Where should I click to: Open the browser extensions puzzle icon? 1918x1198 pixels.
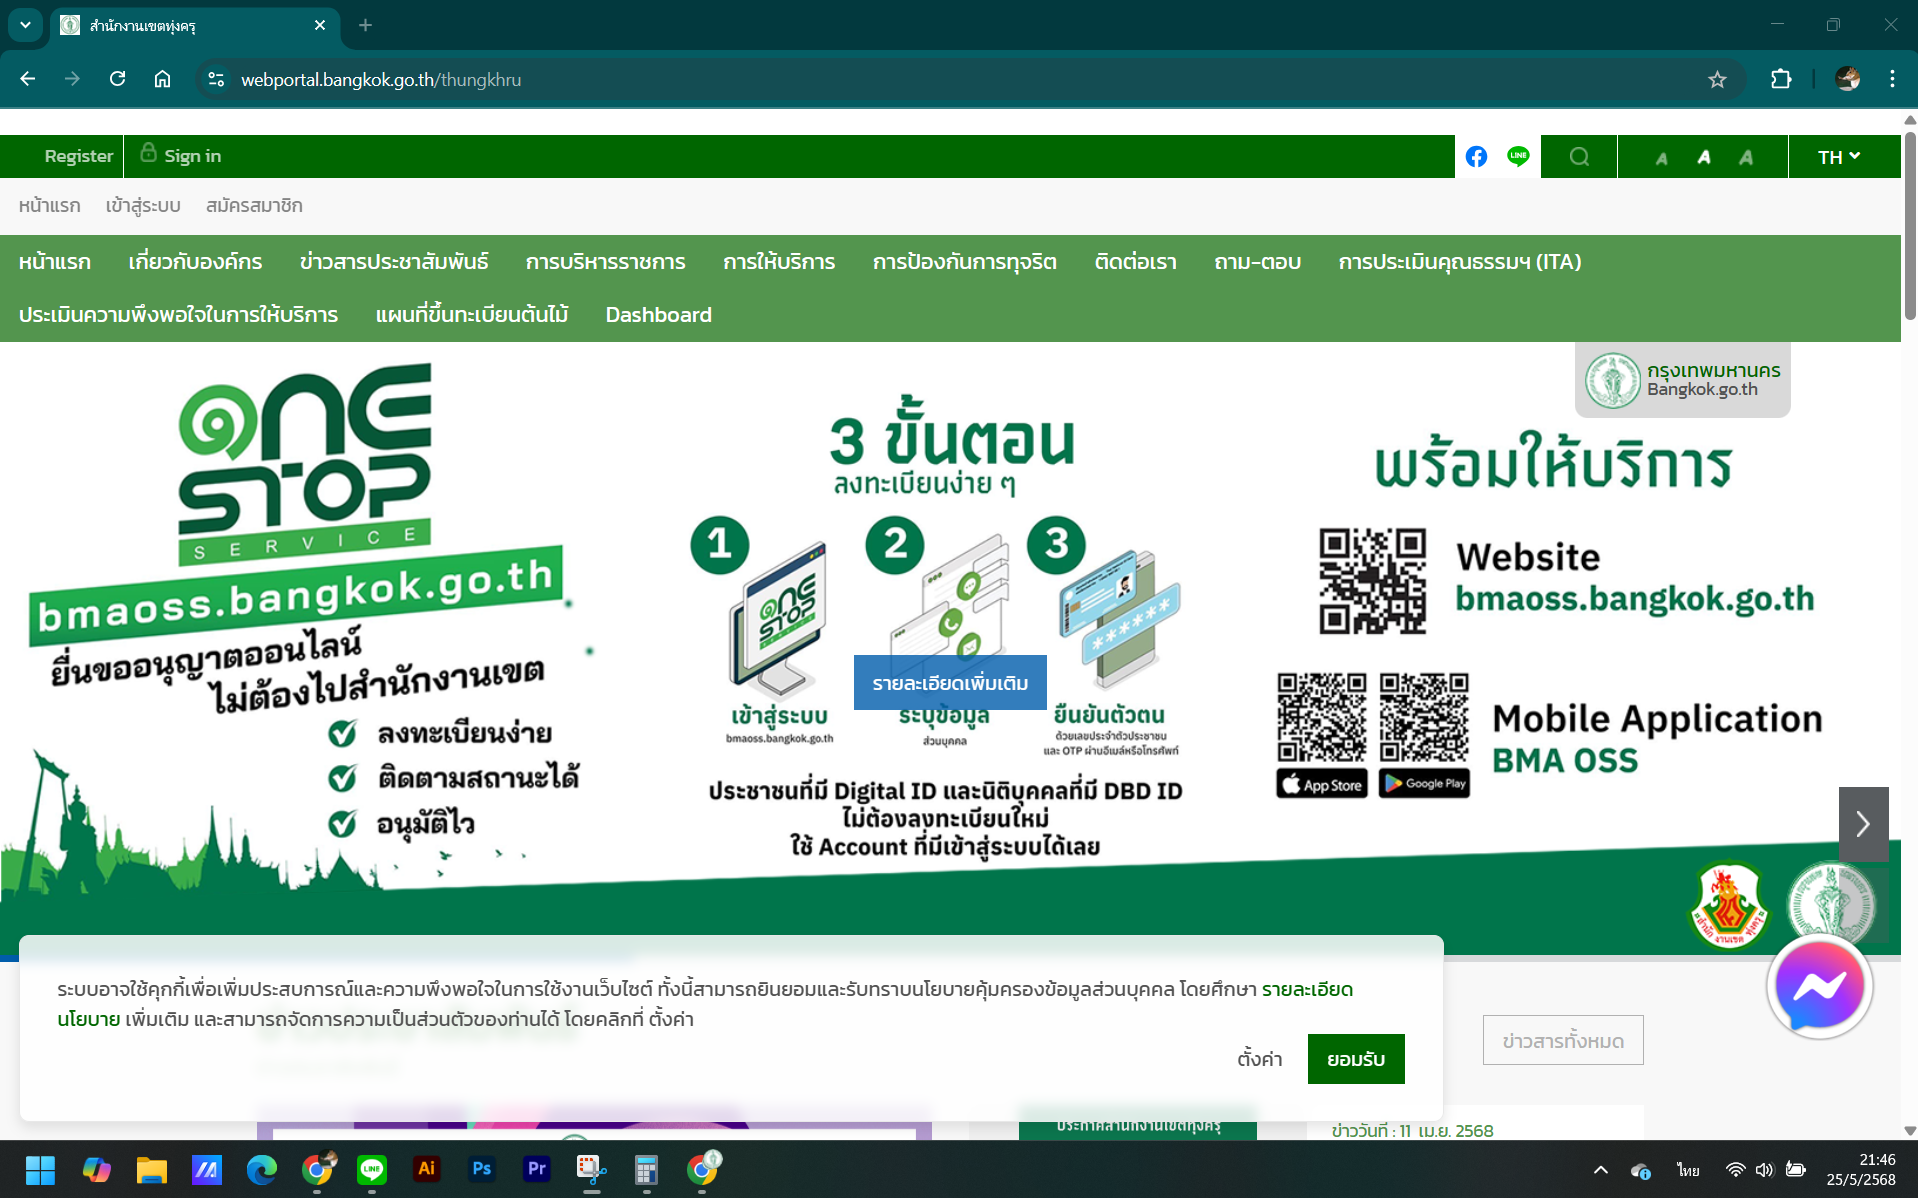1781,79
